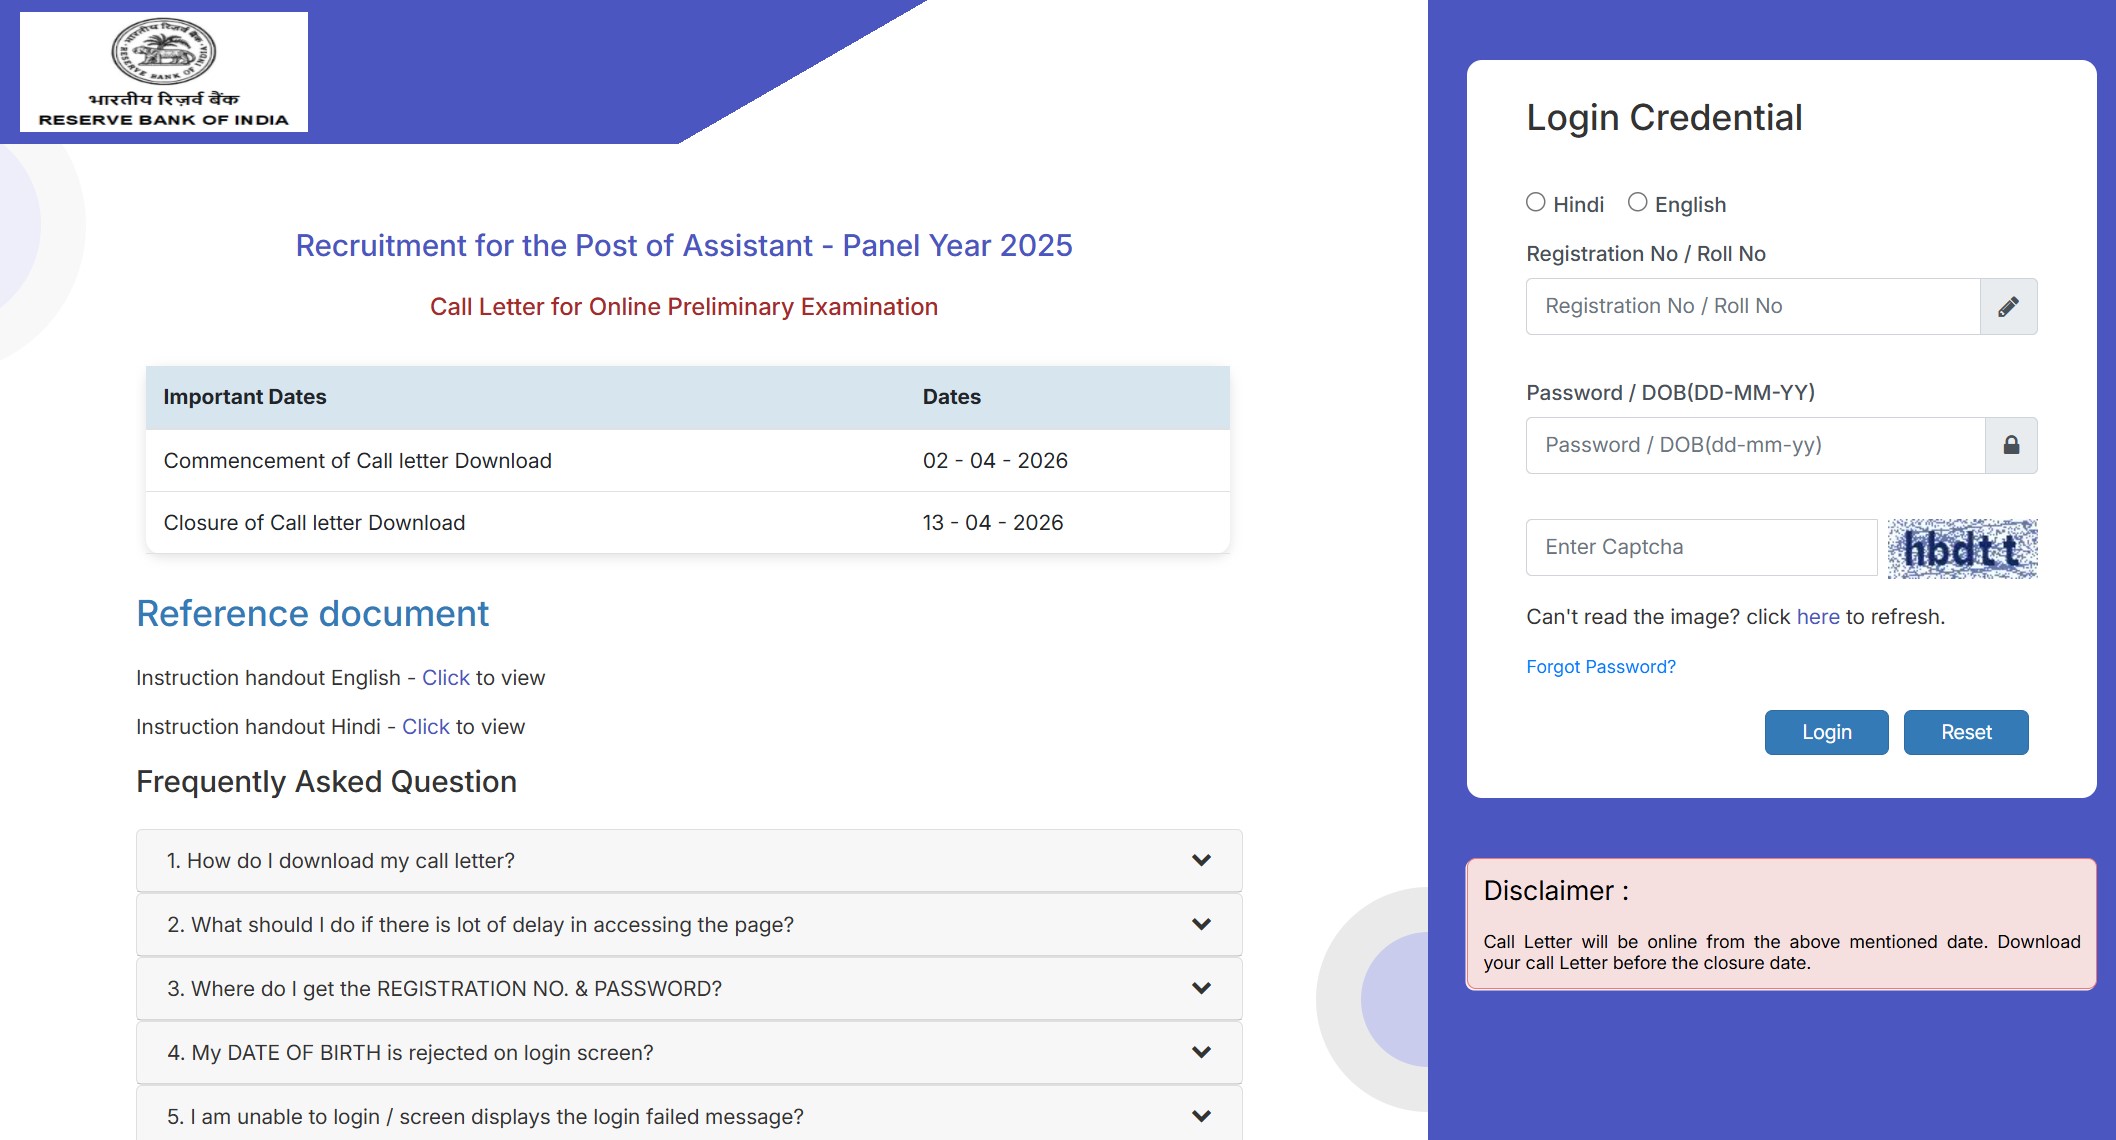Click the captcha image showing hbdtt
This screenshot has height=1140, width=2116.
[1962, 548]
